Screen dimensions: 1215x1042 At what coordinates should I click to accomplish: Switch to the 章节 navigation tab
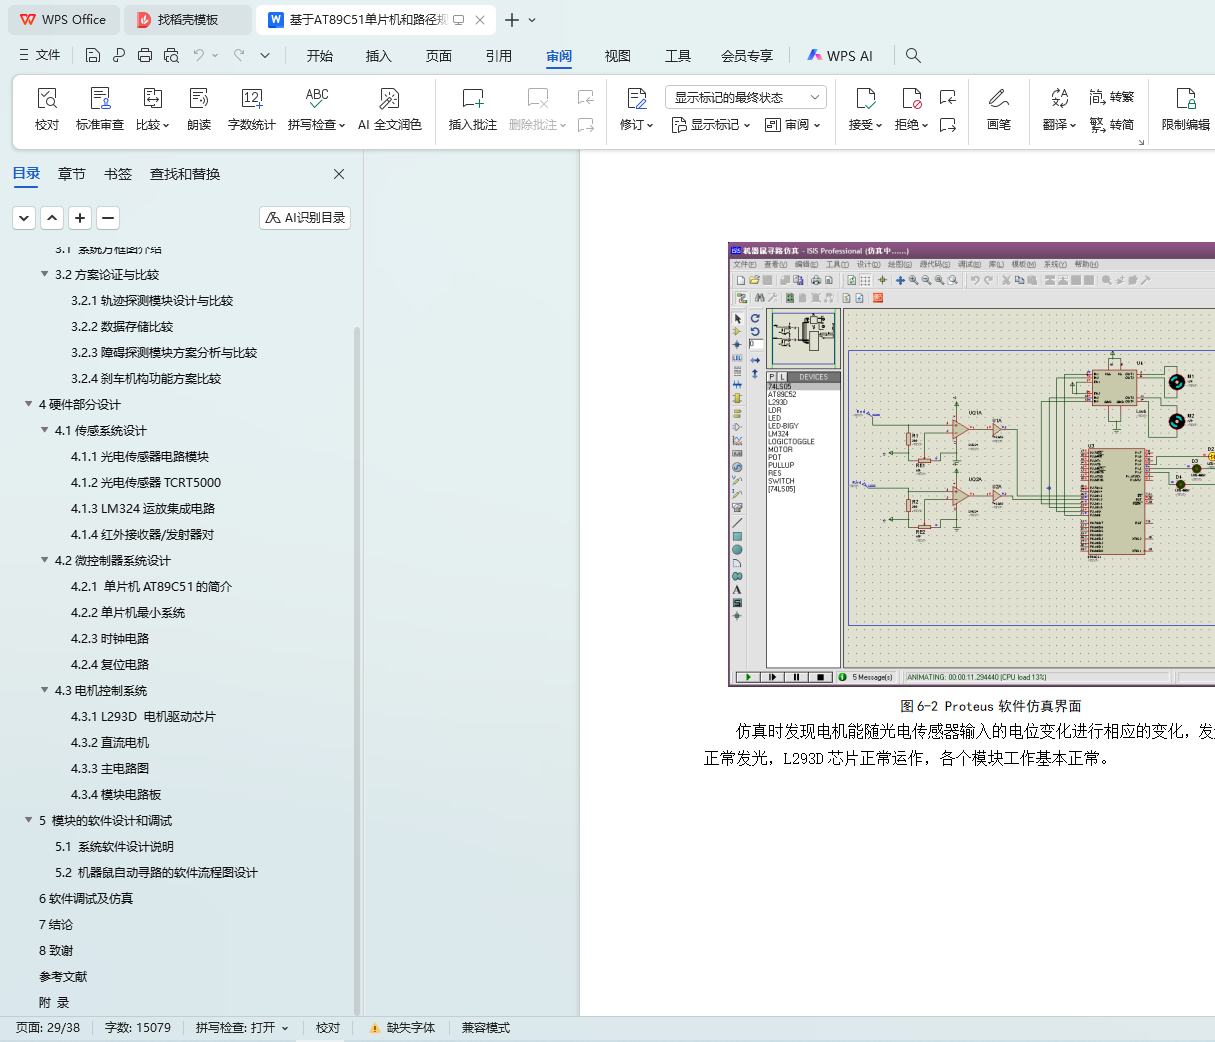(72, 174)
